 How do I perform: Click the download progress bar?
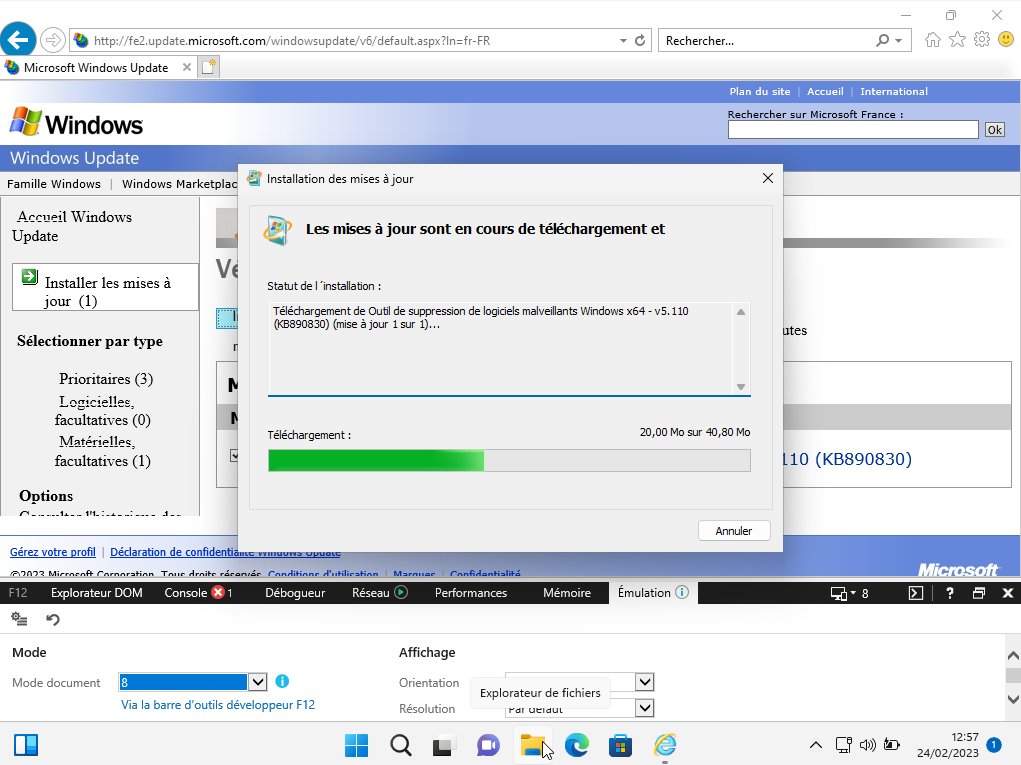coord(509,460)
